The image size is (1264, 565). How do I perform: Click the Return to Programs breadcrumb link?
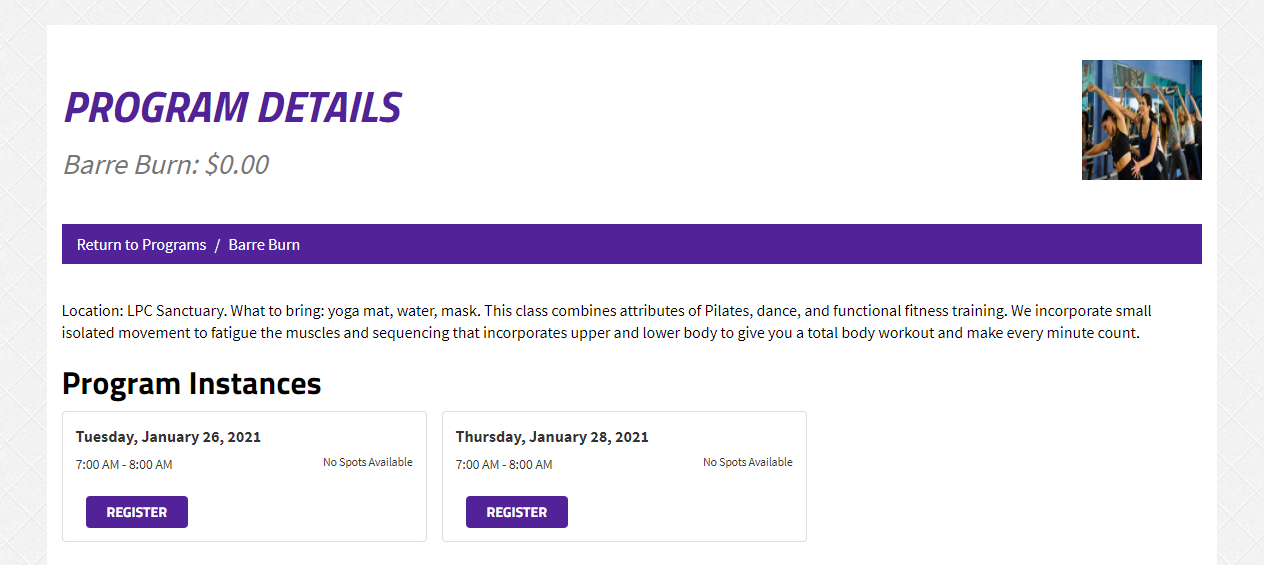point(141,244)
